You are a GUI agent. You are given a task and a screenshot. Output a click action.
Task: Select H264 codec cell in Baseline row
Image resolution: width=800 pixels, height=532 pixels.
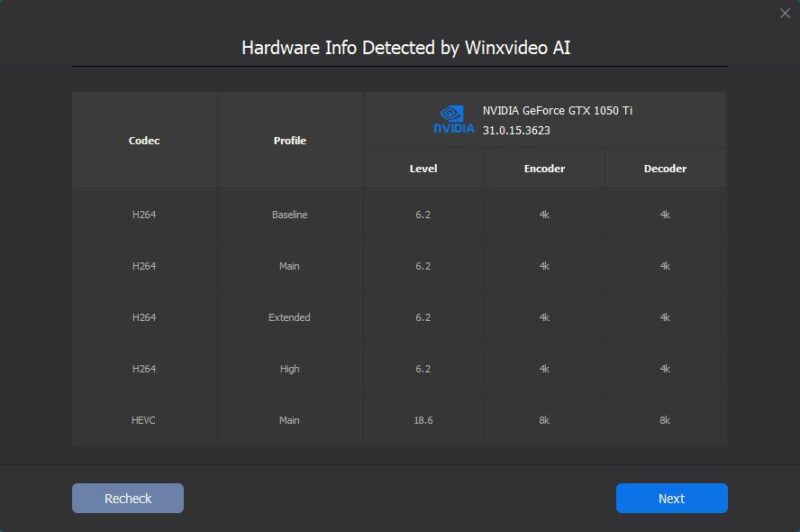144,215
